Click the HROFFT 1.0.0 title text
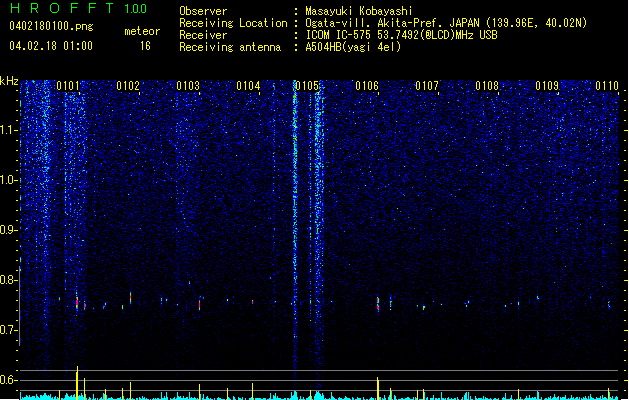629x400 pixels. point(79,8)
